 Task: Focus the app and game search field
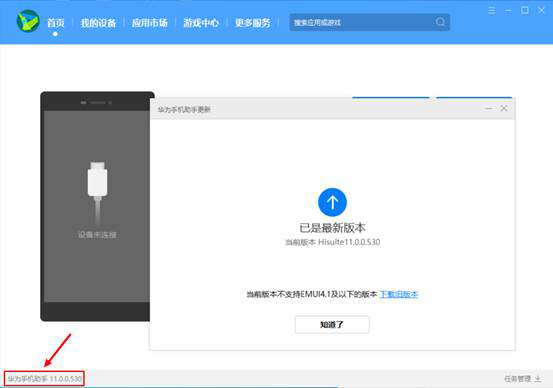pyautogui.click(x=369, y=22)
